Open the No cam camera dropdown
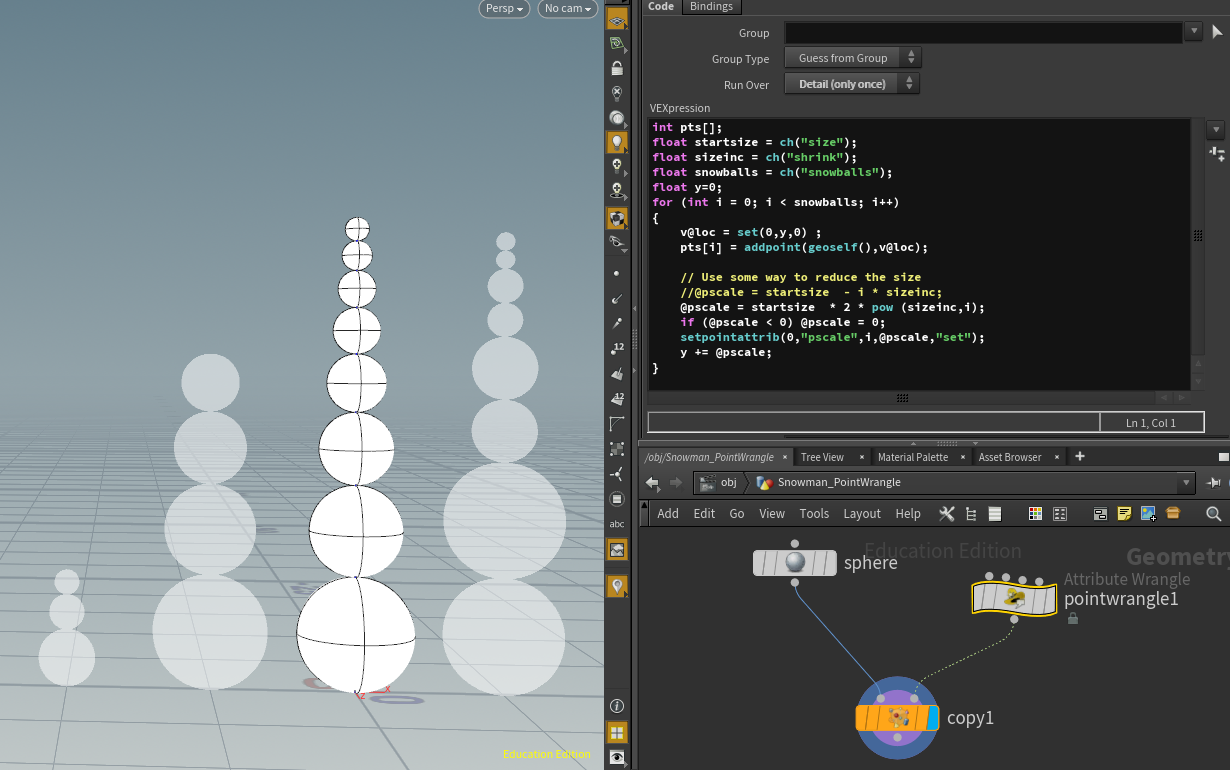 [x=567, y=9]
